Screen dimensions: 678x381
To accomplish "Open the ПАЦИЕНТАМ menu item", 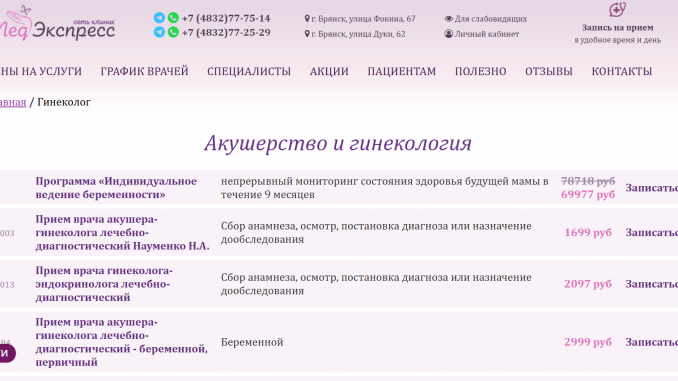I will coord(402,71).
